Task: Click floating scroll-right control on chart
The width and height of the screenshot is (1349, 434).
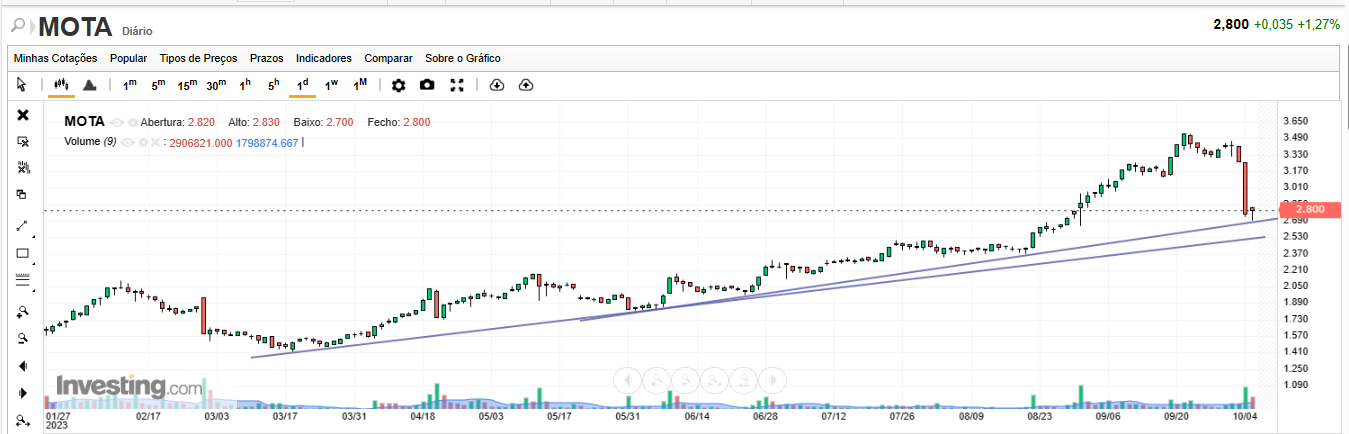Action: click(x=772, y=380)
